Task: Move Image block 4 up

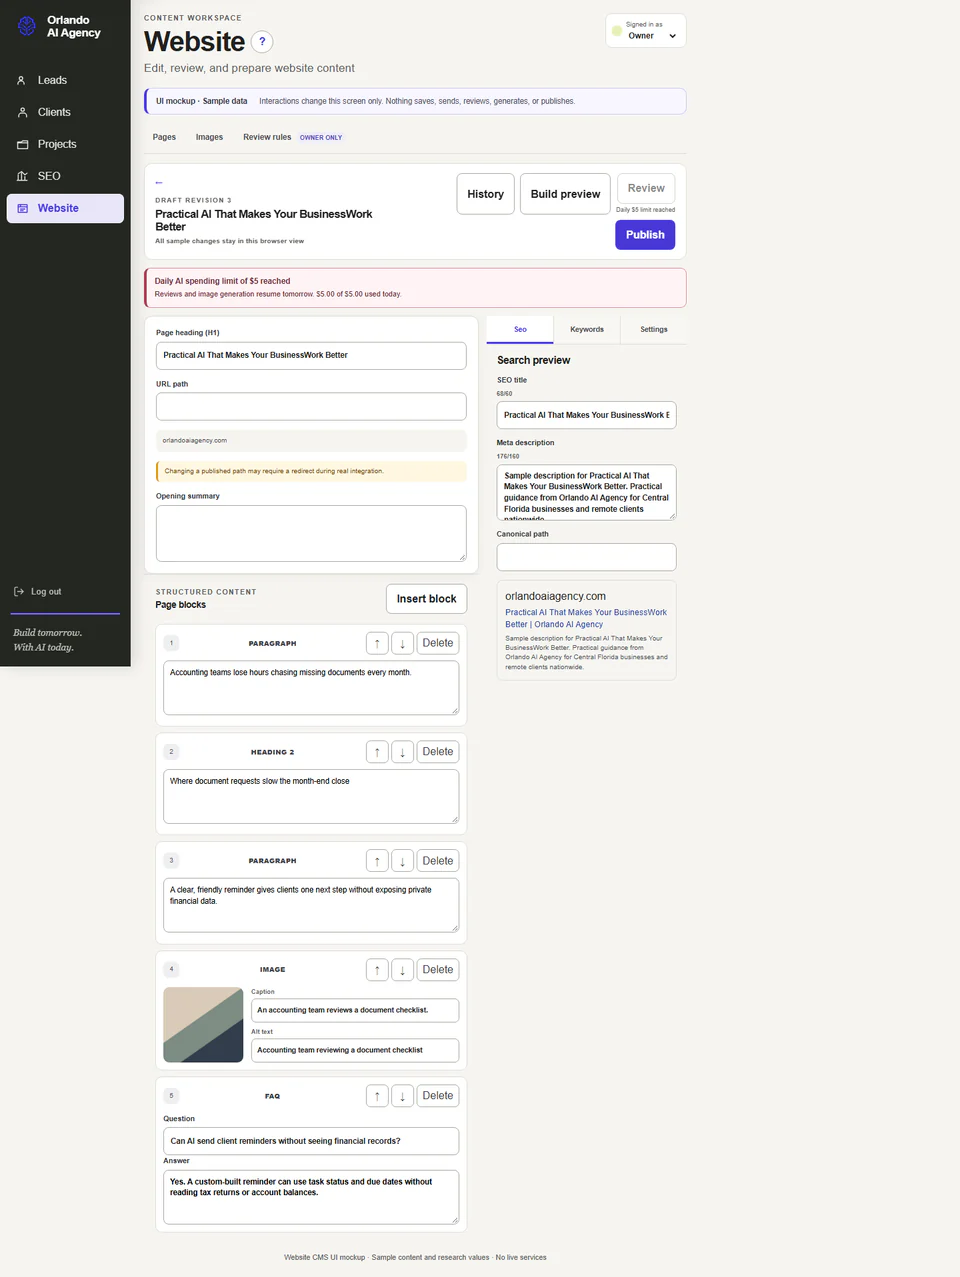Action: (x=377, y=970)
